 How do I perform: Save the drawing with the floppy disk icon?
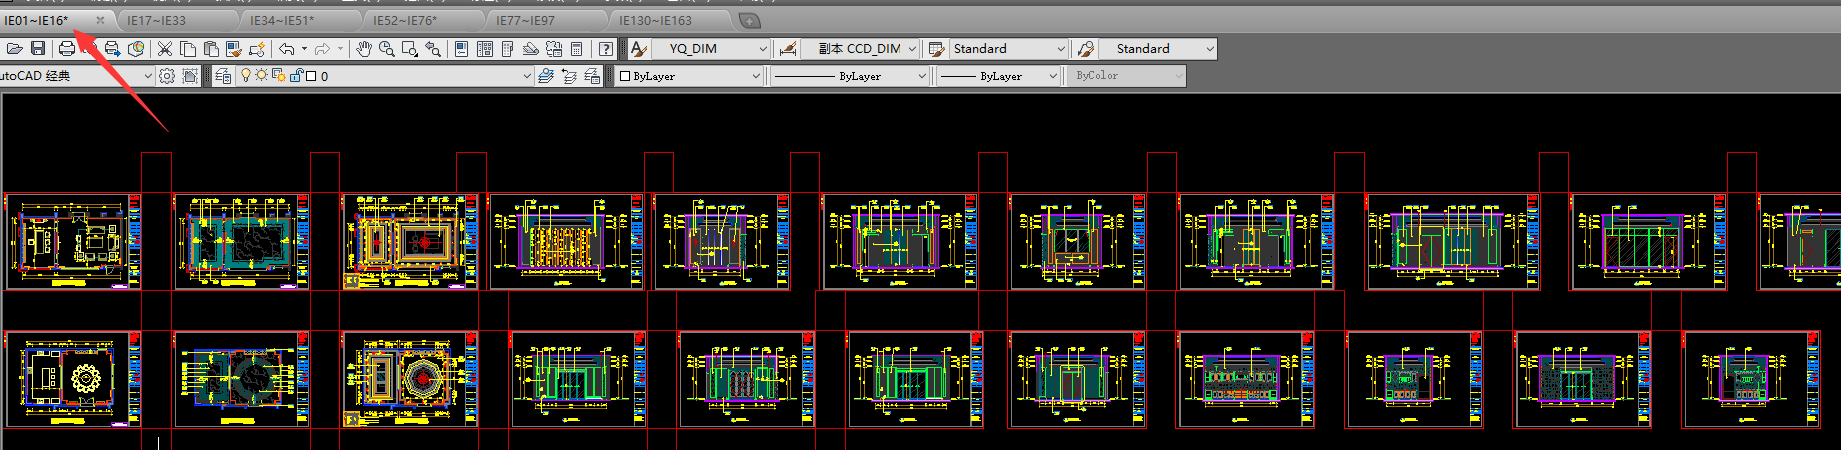(38, 48)
